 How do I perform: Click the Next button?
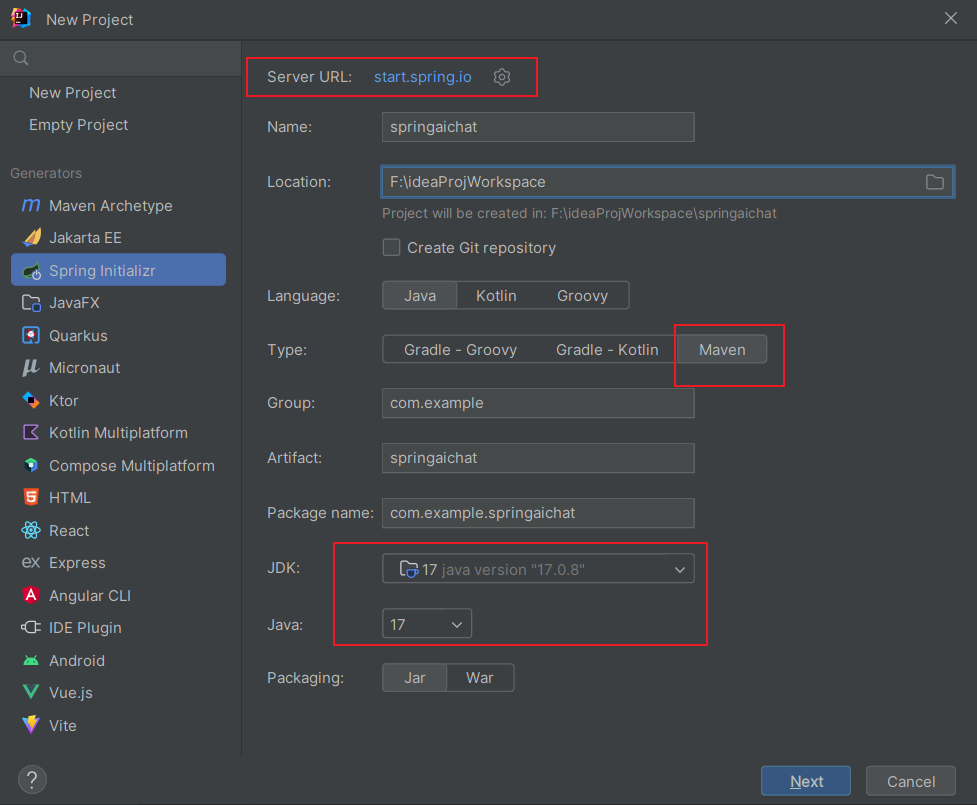[x=806, y=781]
